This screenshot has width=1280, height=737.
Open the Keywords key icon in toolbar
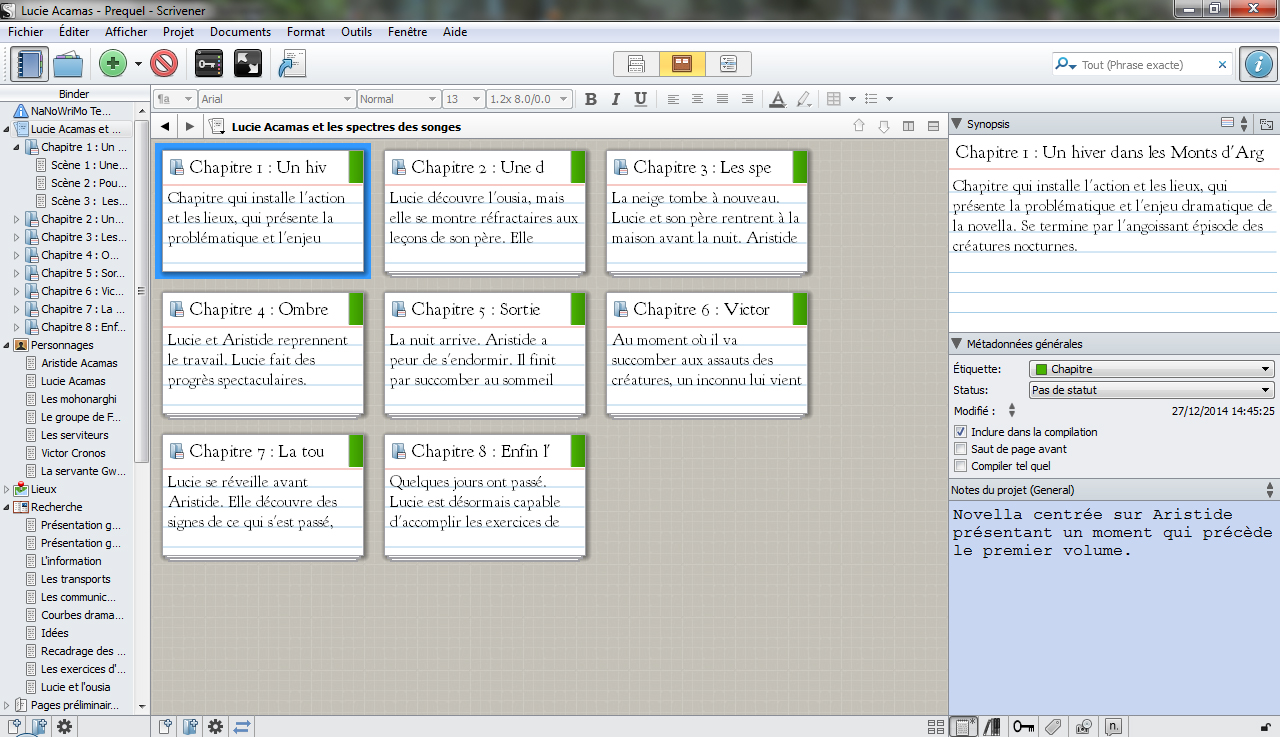click(x=208, y=64)
